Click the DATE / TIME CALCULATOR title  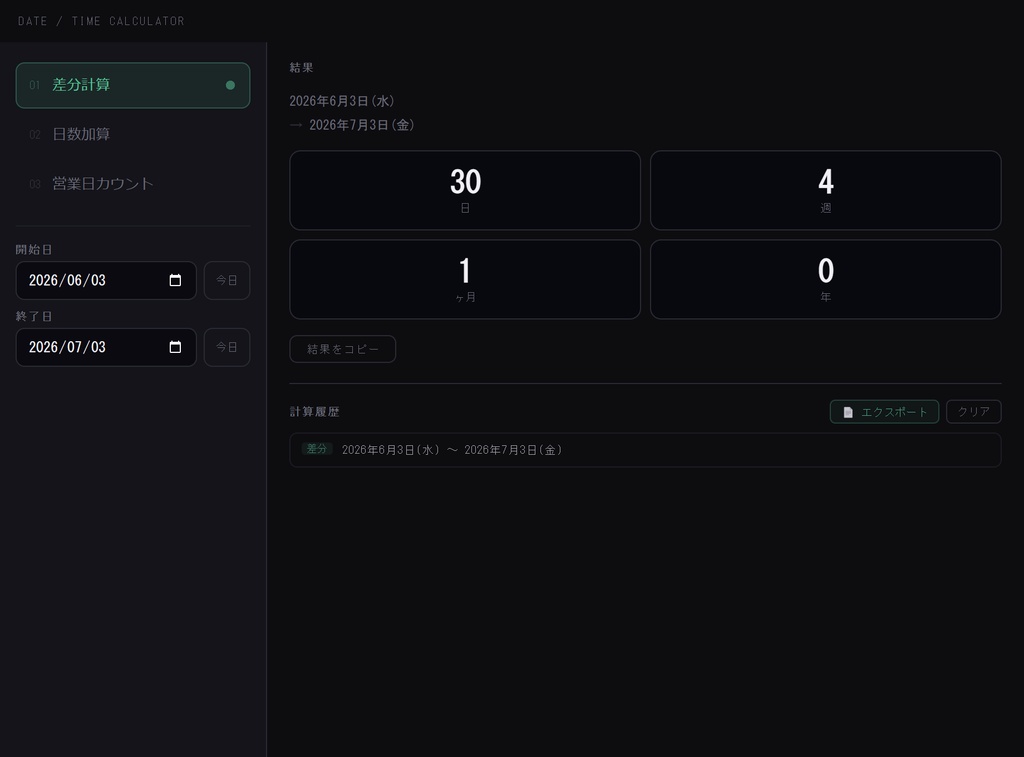101,21
